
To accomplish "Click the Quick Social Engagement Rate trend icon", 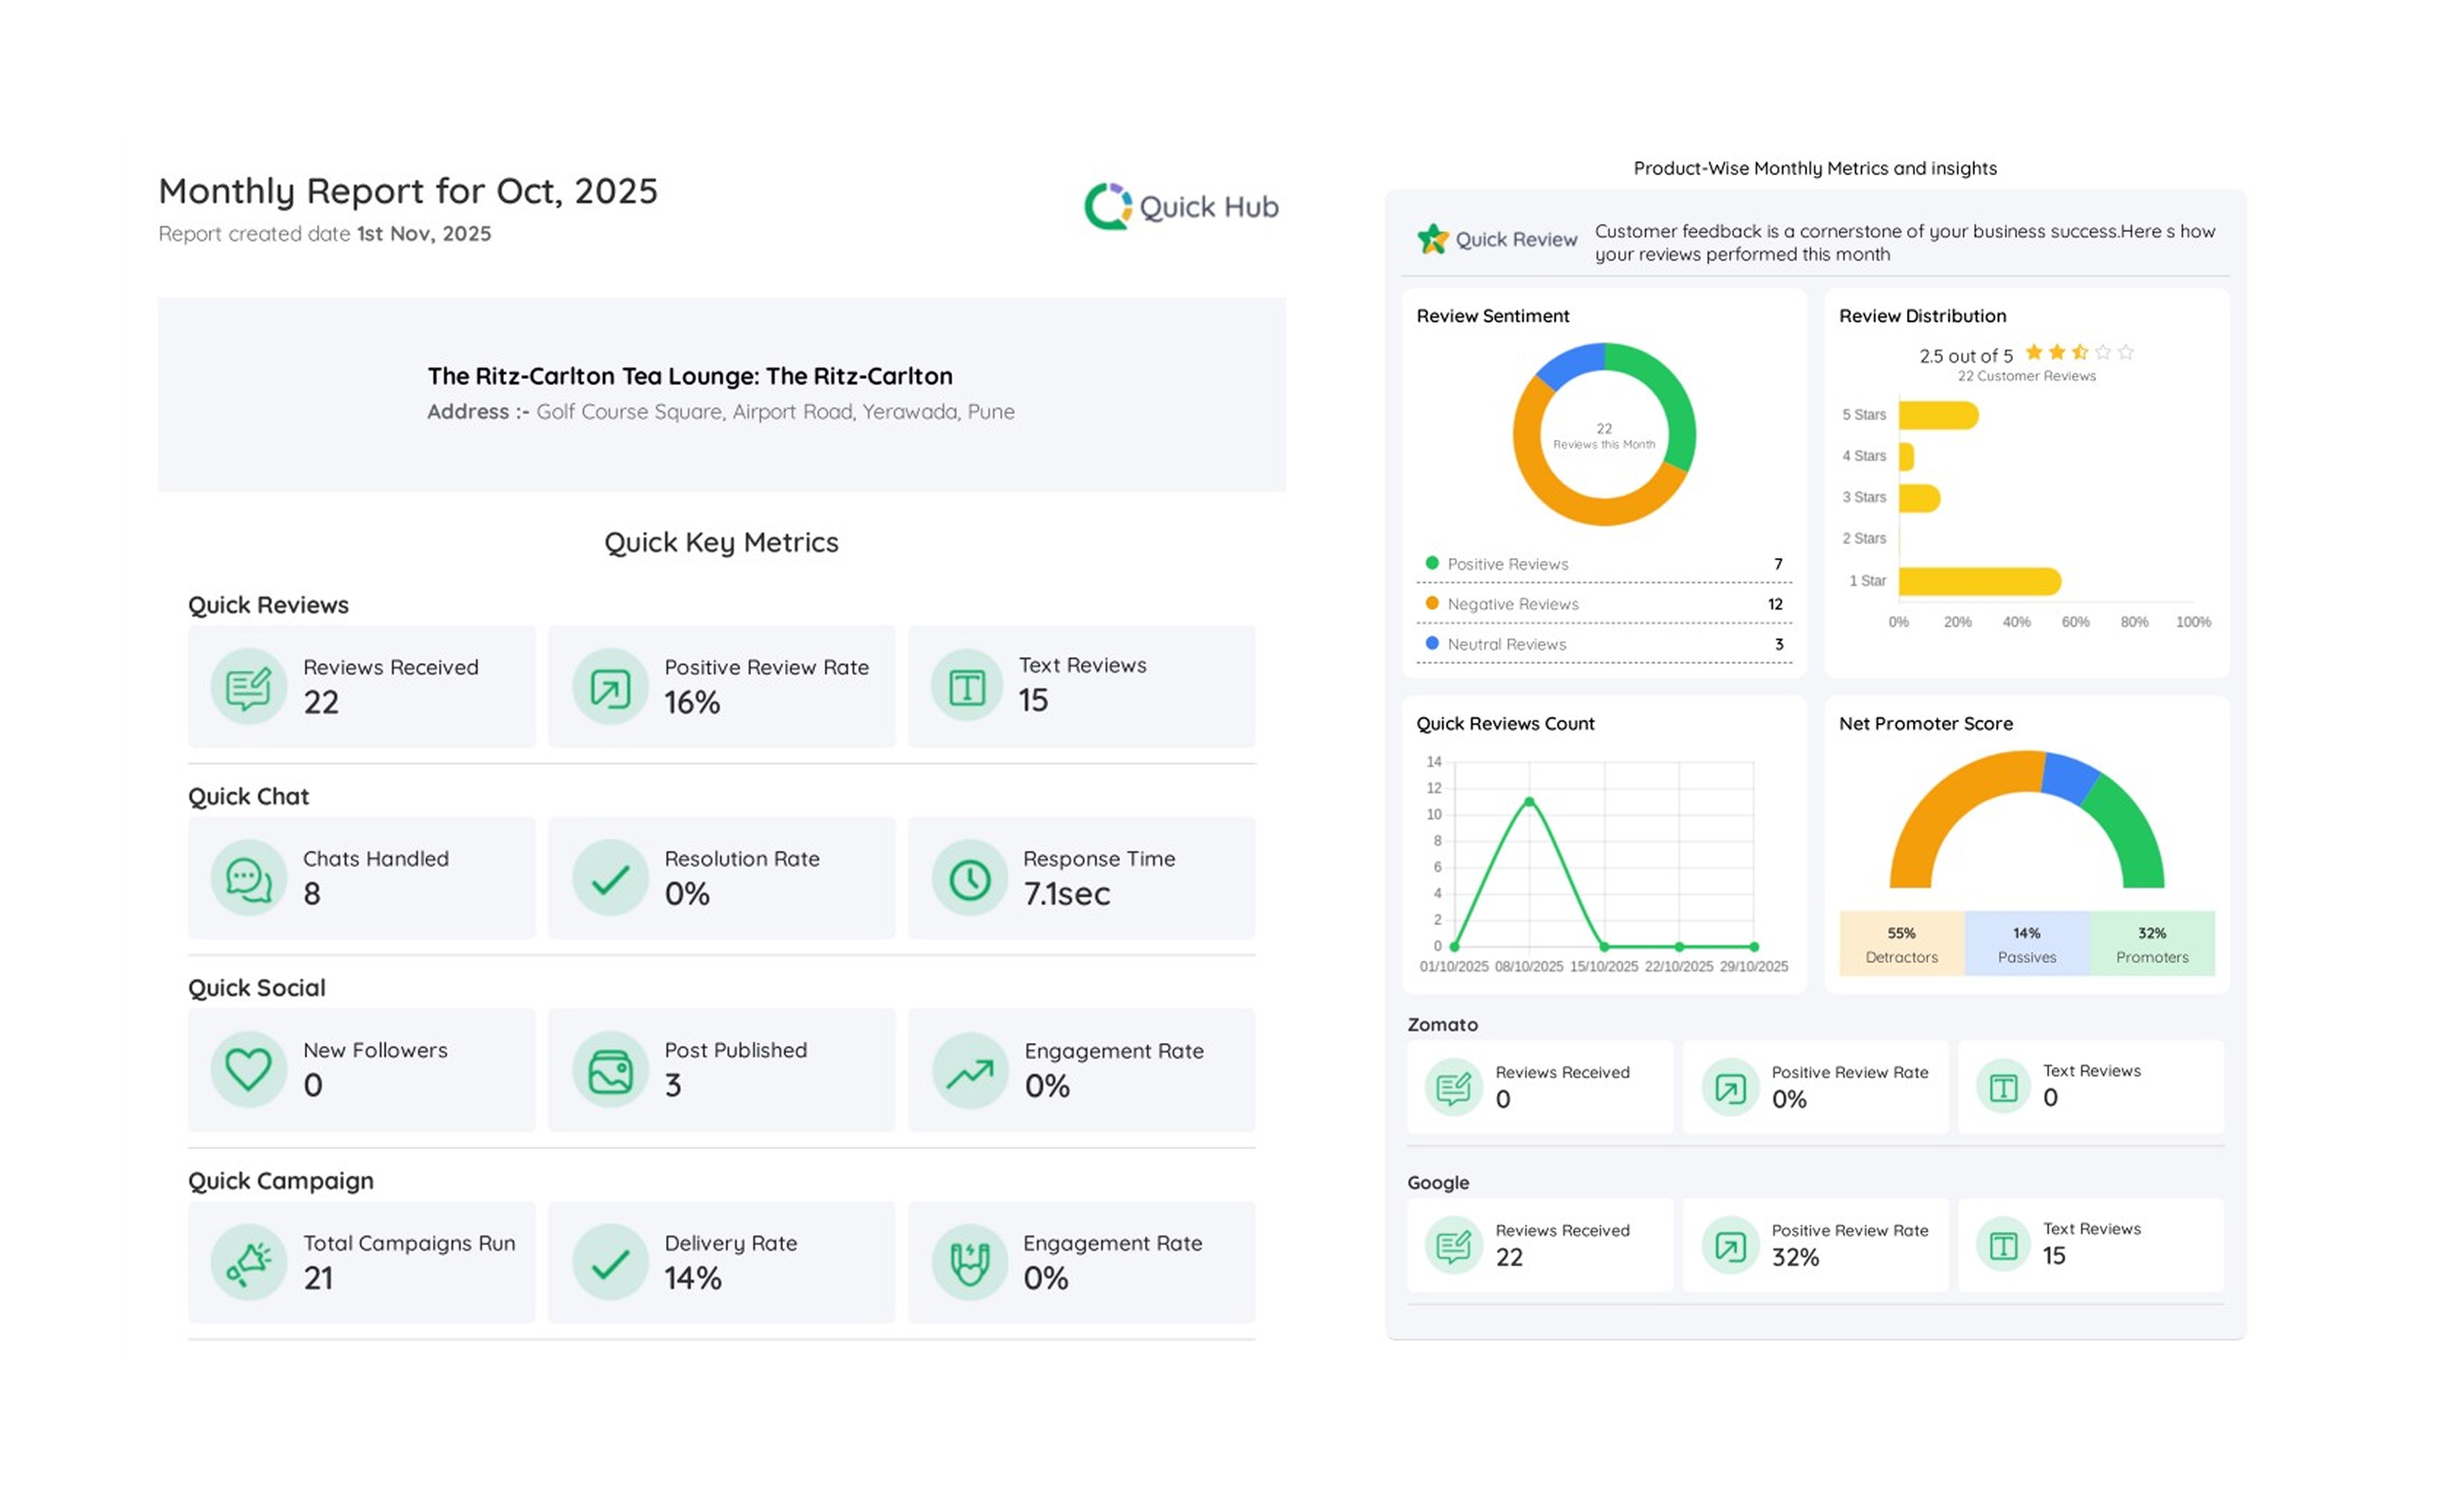I will (969, 1072).
